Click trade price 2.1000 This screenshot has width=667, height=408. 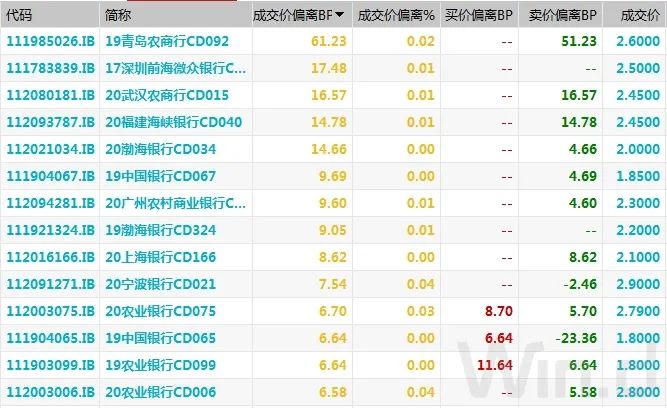tap(638, 257)
